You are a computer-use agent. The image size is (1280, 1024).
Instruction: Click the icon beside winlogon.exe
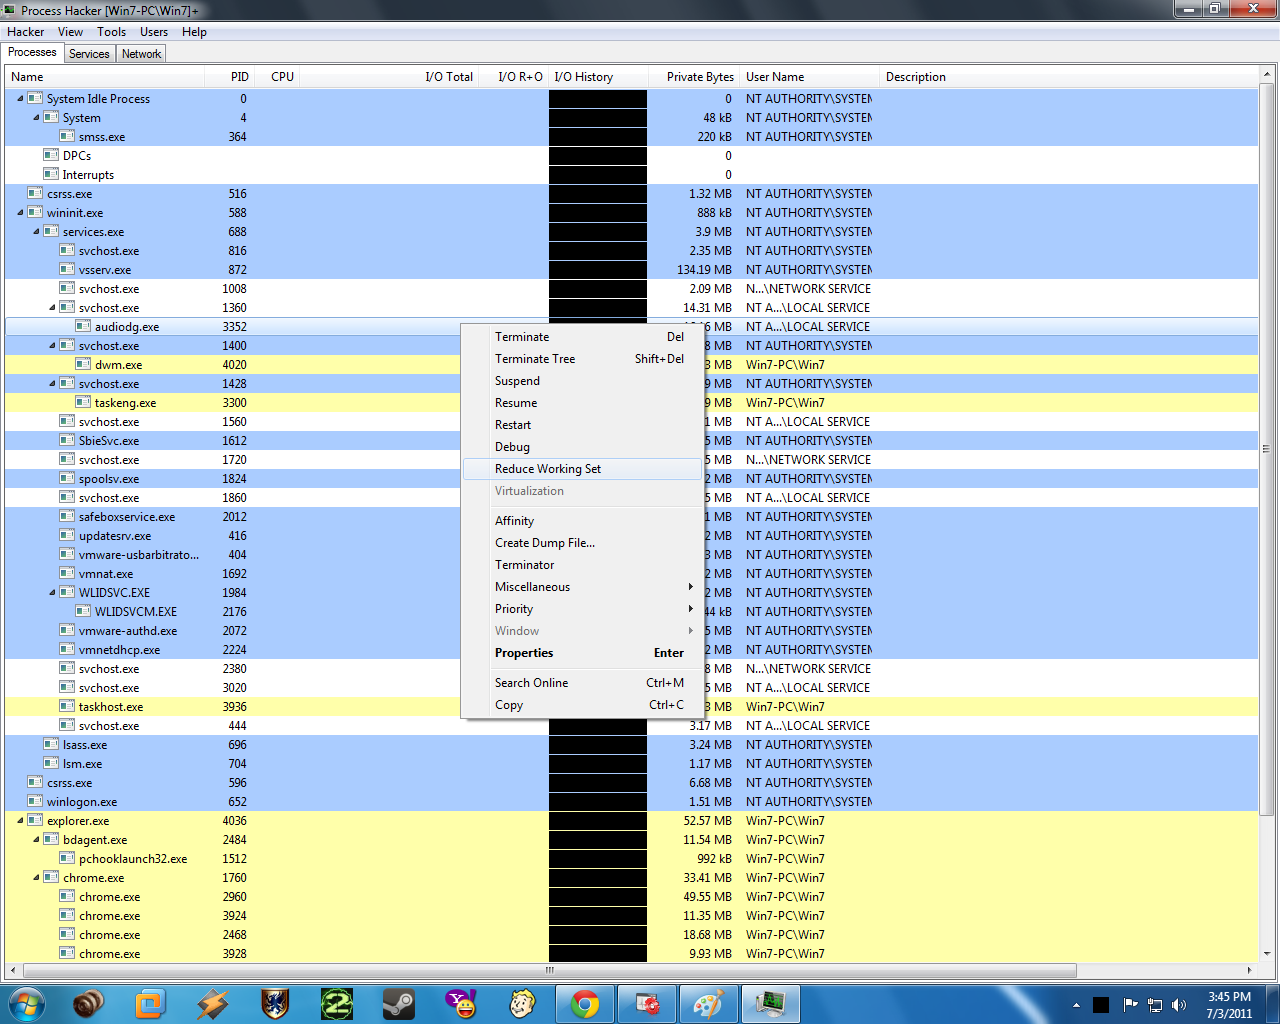pyautogui.click(x=35, y=801)
